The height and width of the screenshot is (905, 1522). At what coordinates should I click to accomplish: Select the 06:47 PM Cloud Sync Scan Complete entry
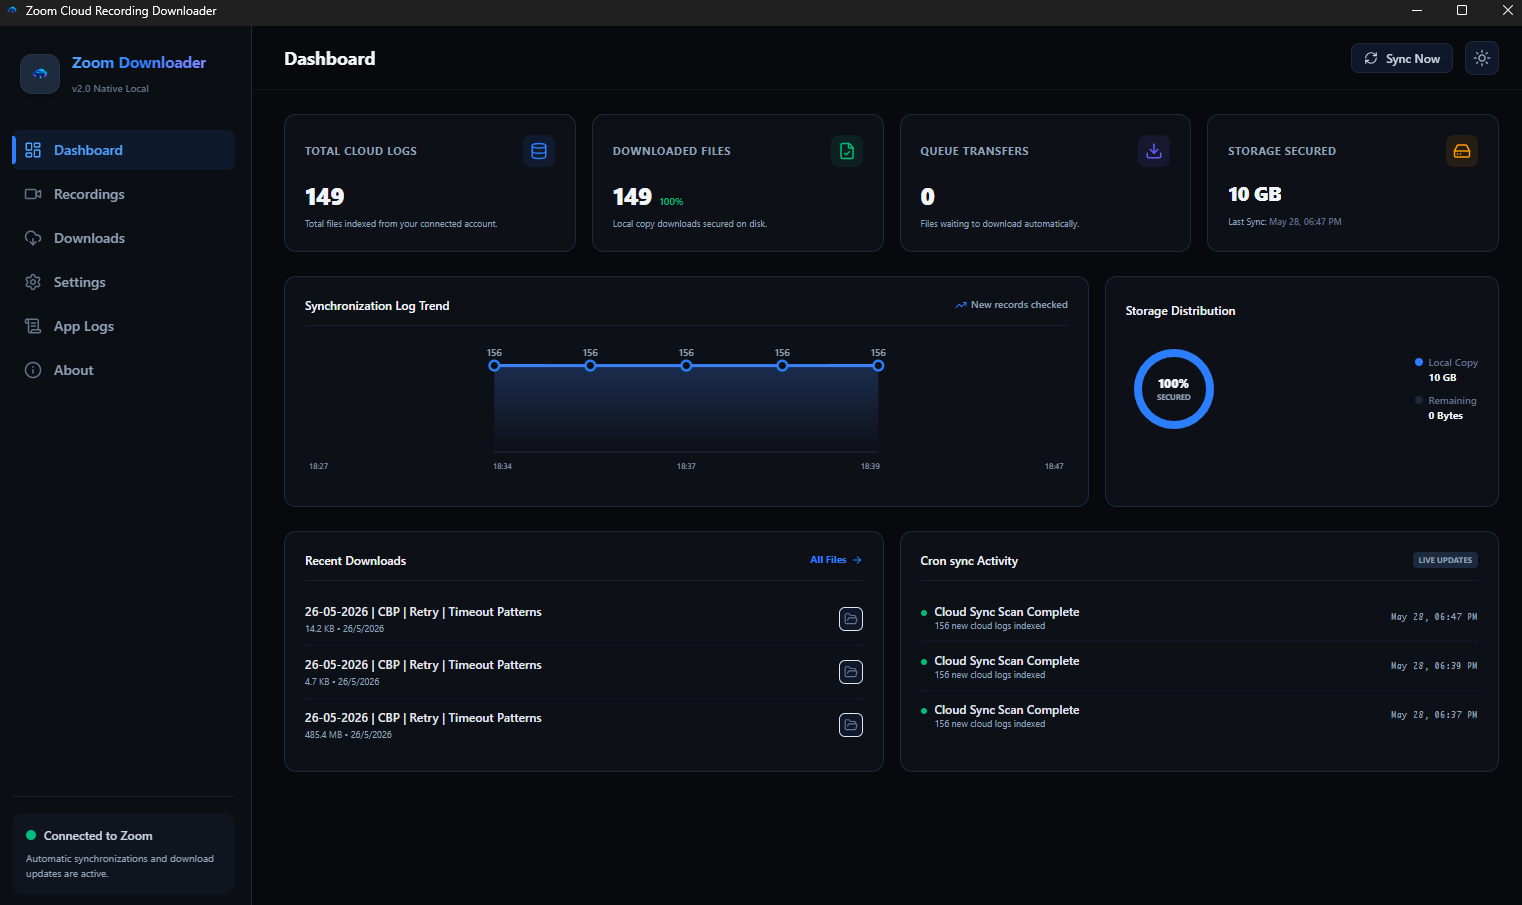point(1199,618)
